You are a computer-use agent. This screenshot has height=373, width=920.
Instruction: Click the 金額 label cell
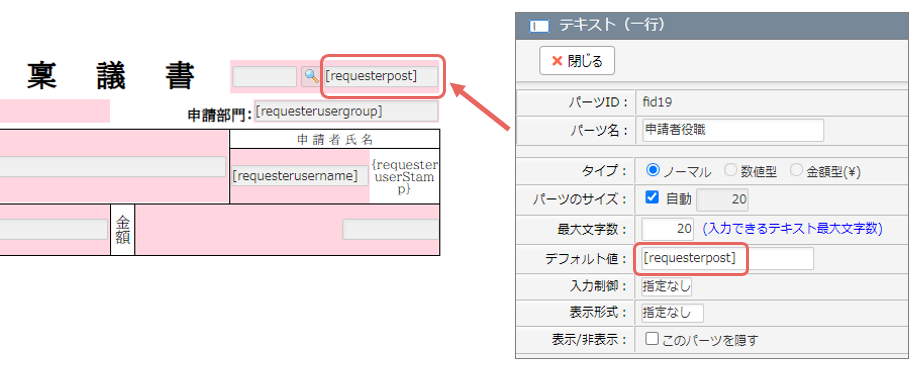coord(123,230)
